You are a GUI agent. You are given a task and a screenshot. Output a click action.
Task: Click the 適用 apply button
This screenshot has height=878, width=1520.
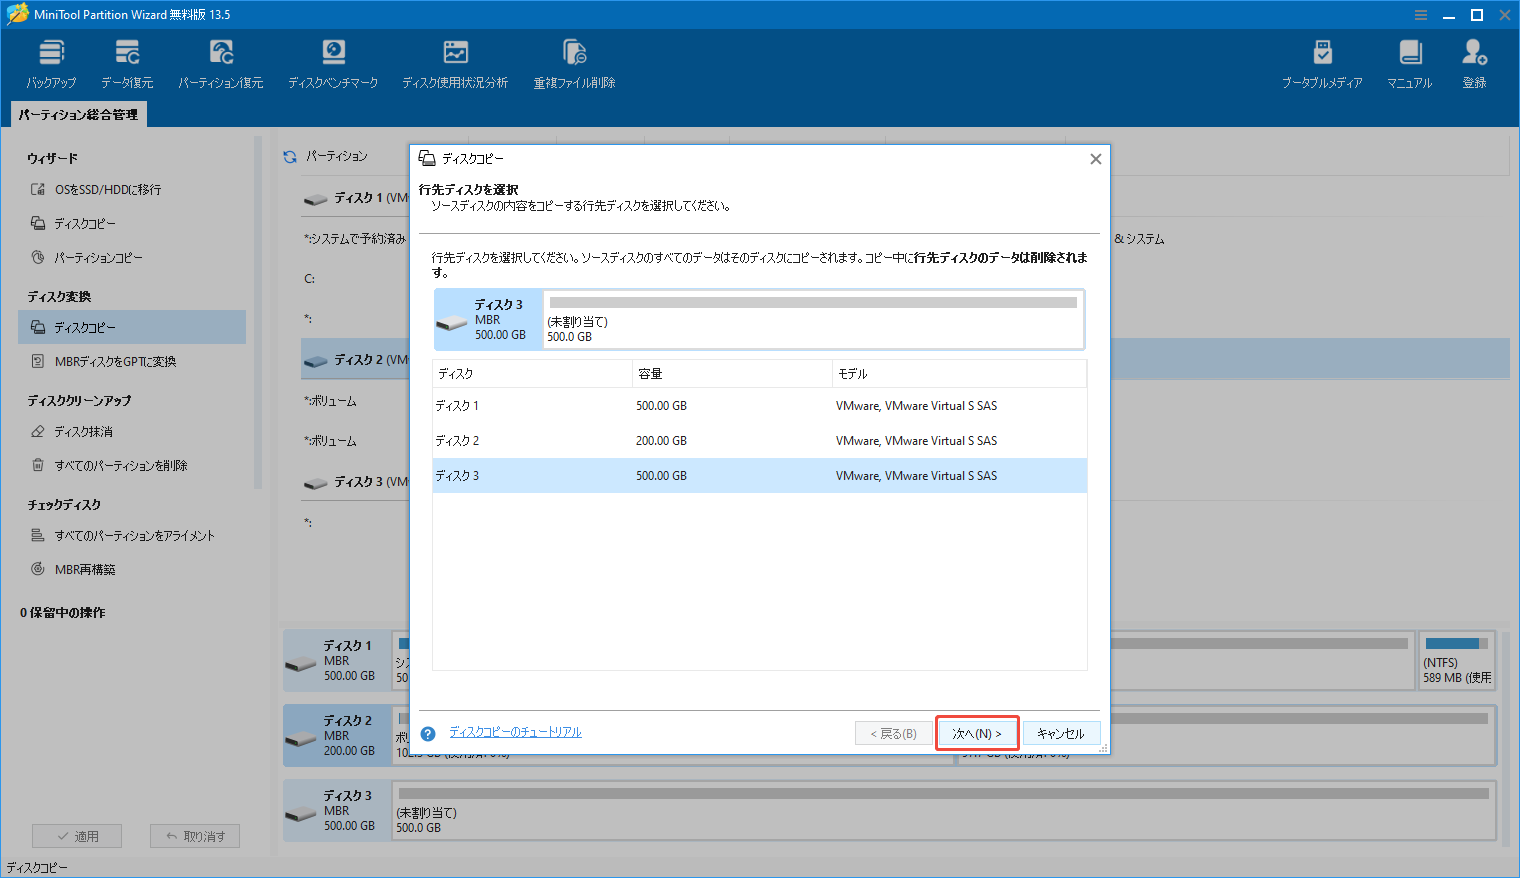(77, 835)
